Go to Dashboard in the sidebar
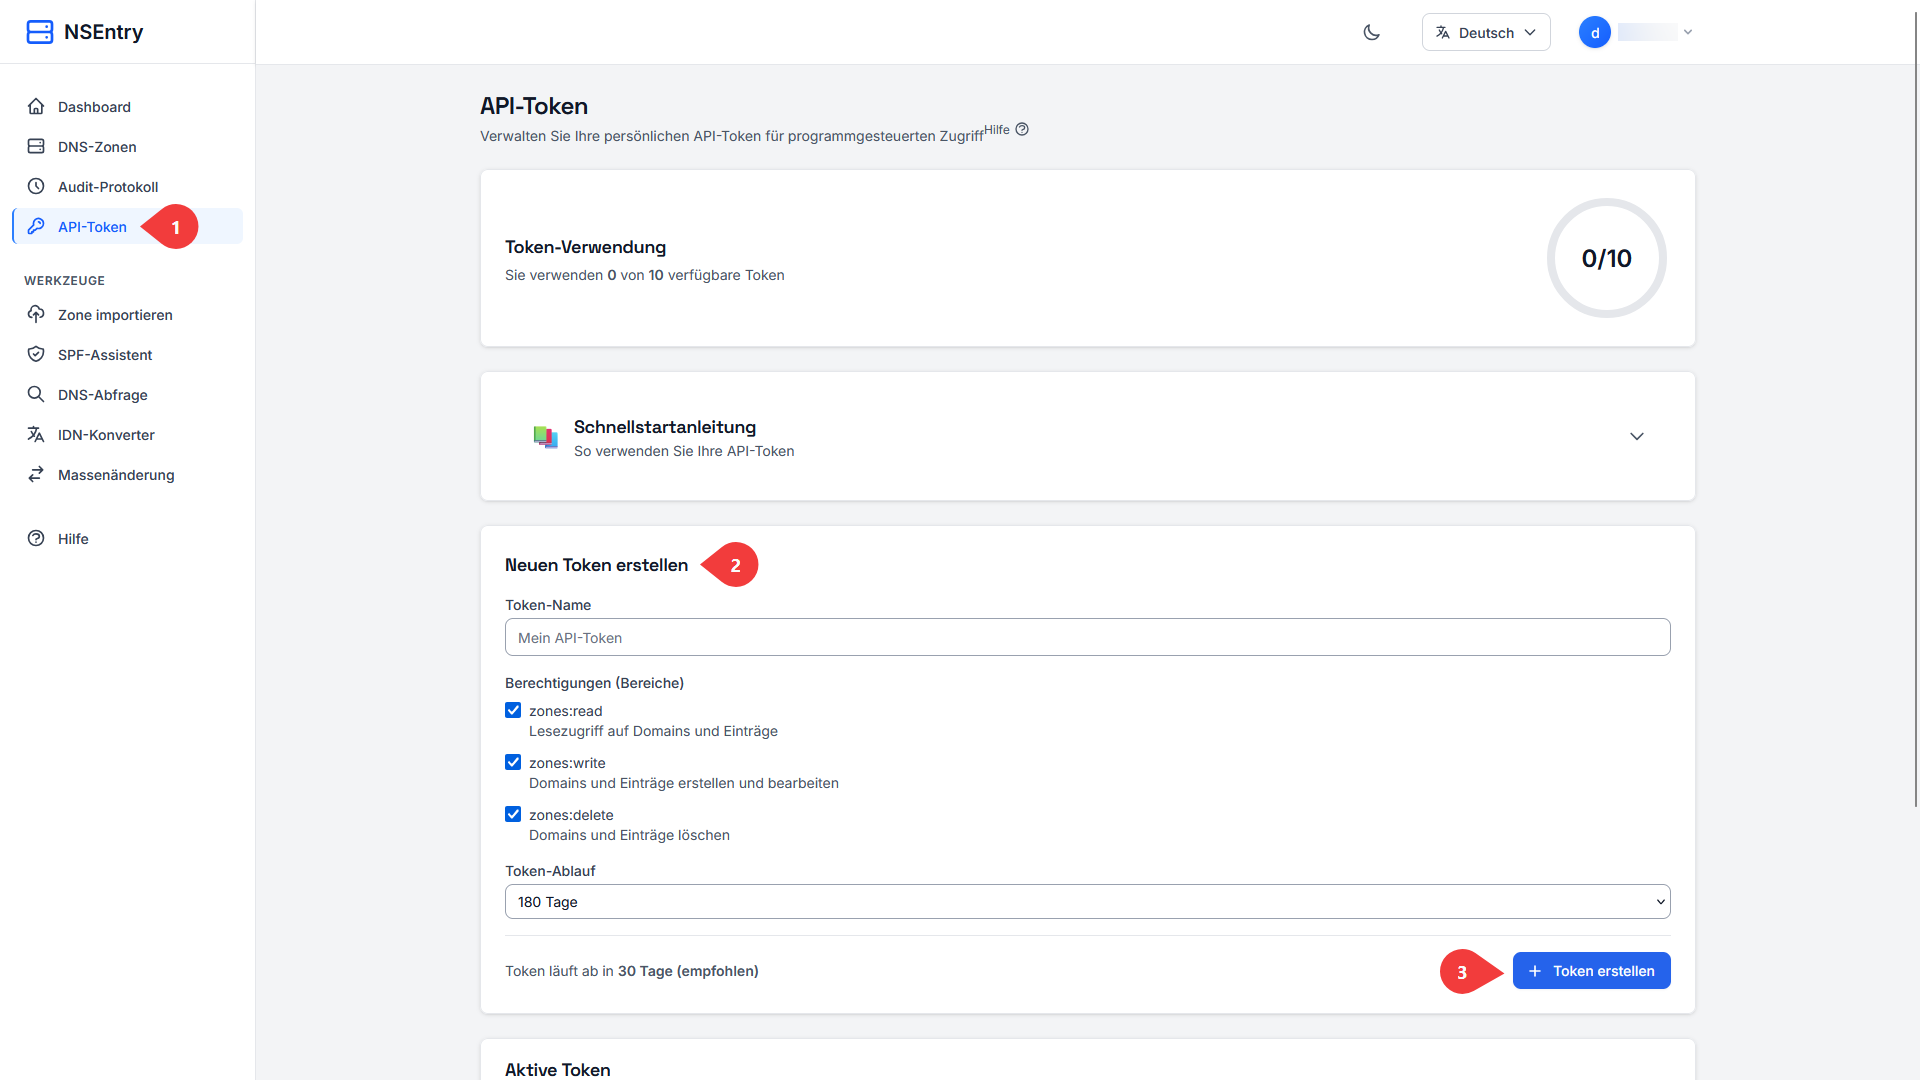 point(128,106)
